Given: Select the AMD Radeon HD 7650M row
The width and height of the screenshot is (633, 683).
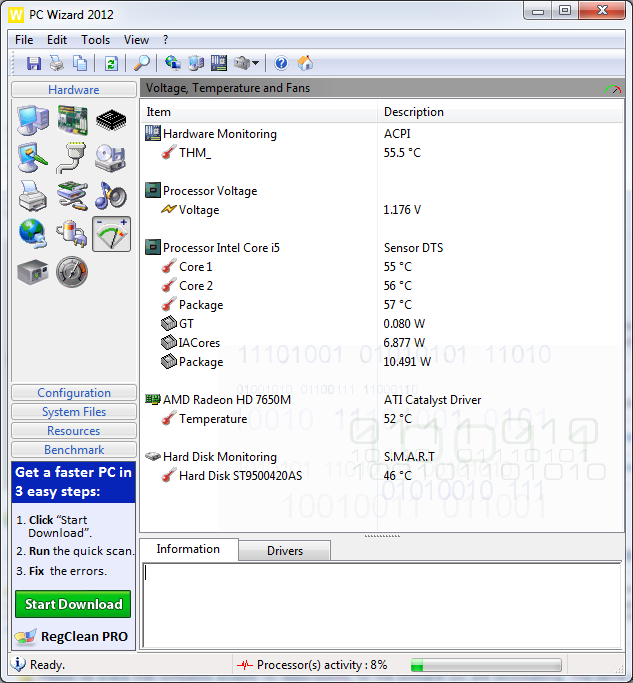Looking at the screenshot, I should point(383,400).
